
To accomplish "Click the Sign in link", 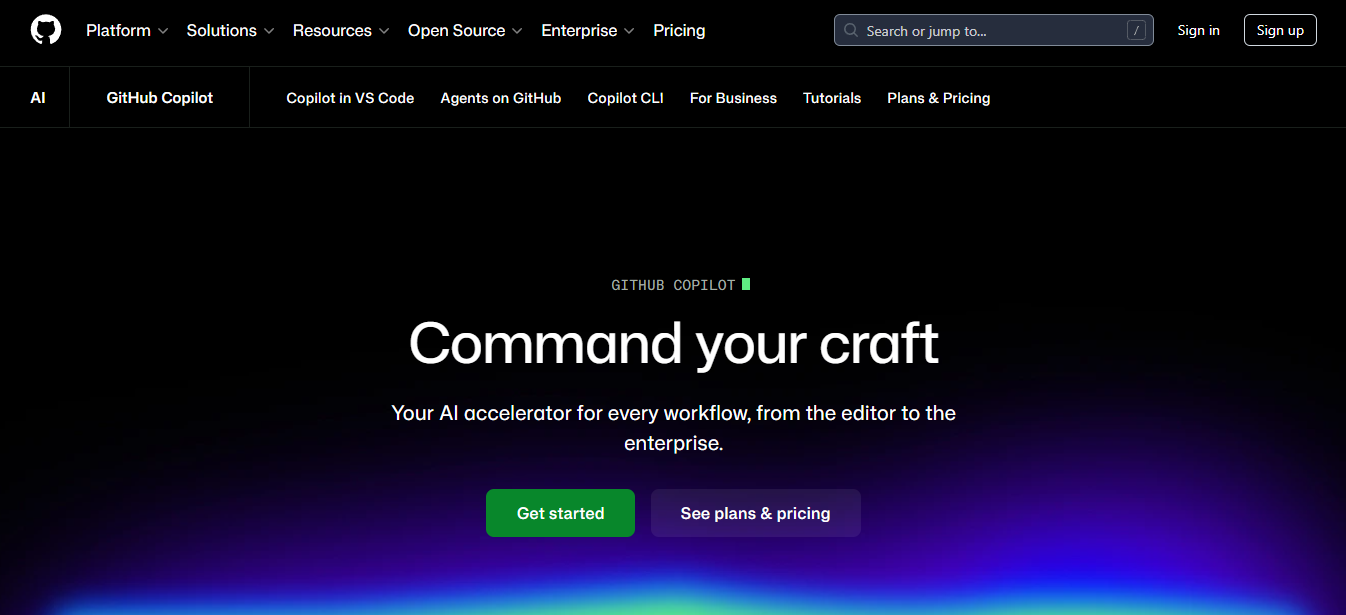I will [1198, 30].
